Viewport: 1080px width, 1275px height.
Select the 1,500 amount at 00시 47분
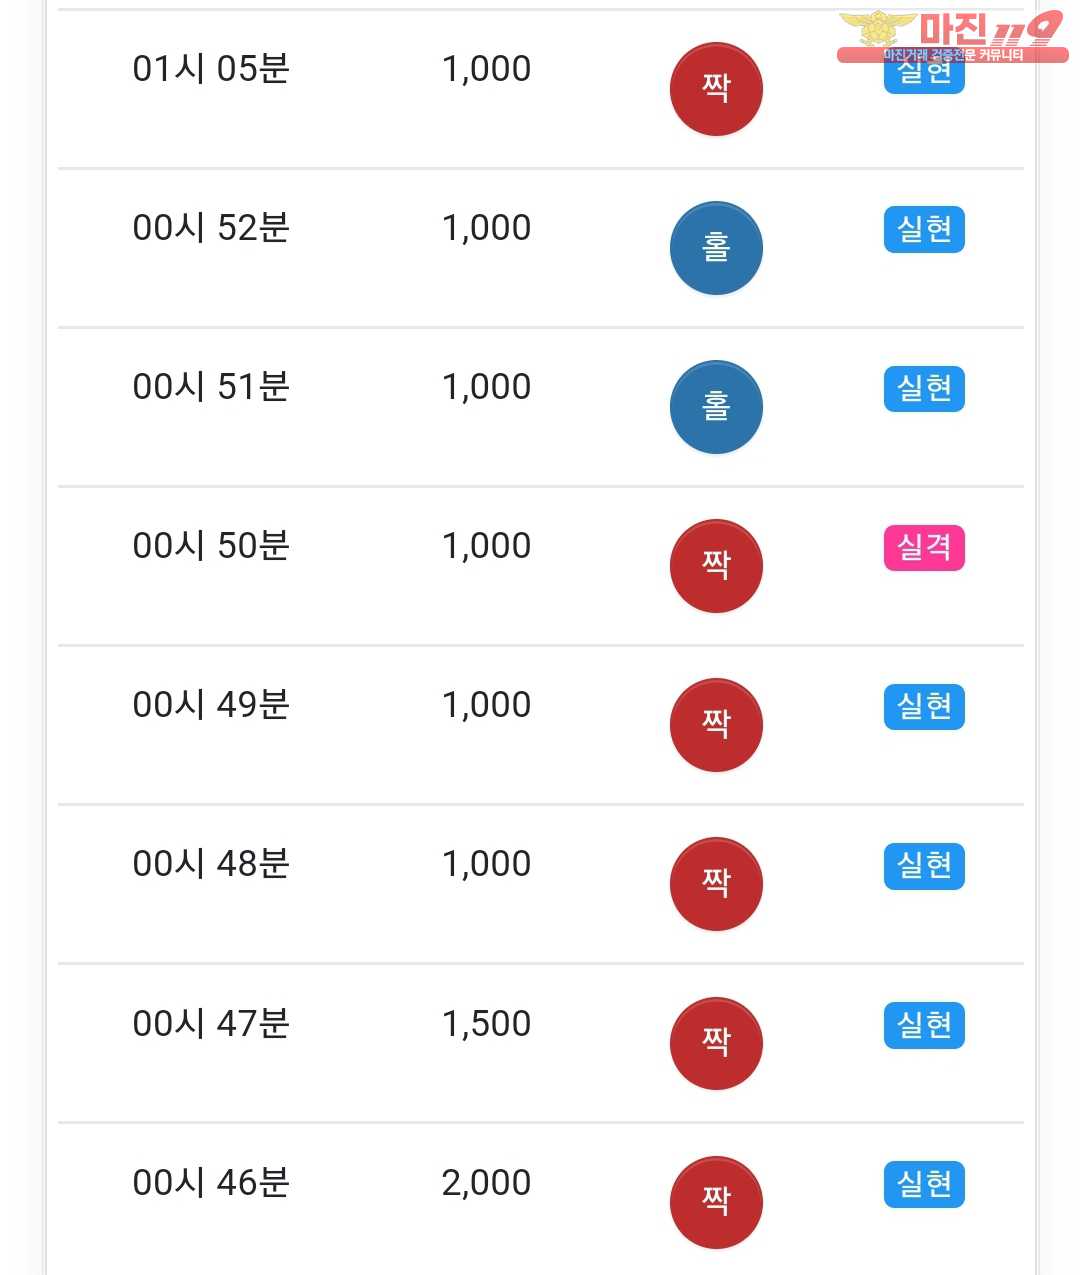click(x=486, y=1024)
